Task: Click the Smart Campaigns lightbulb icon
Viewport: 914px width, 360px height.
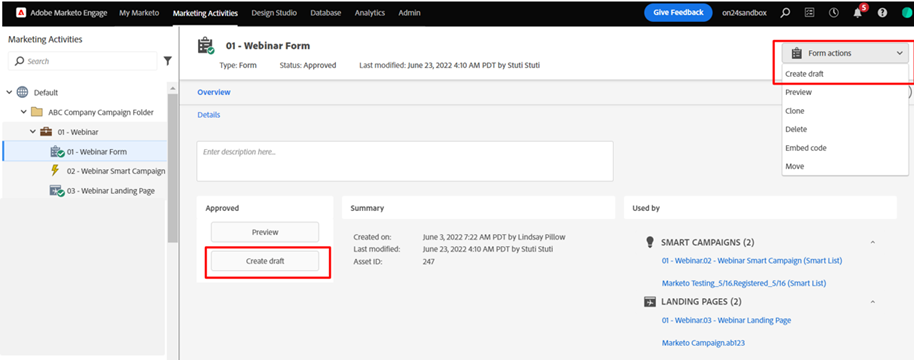Action: tap(650, 242)
